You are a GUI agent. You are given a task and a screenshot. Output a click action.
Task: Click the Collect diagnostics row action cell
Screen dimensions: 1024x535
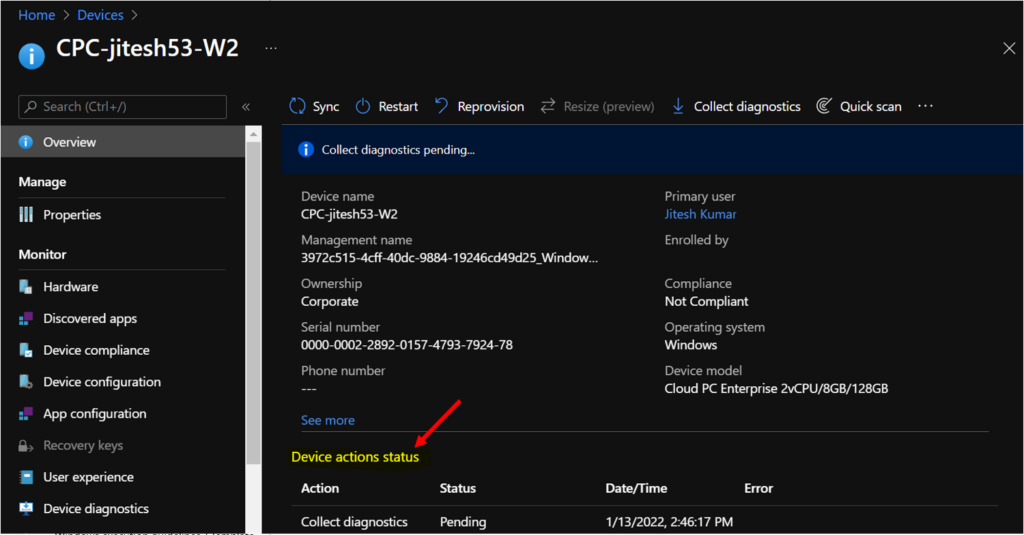pyautogui.click(x=354, y=522)
